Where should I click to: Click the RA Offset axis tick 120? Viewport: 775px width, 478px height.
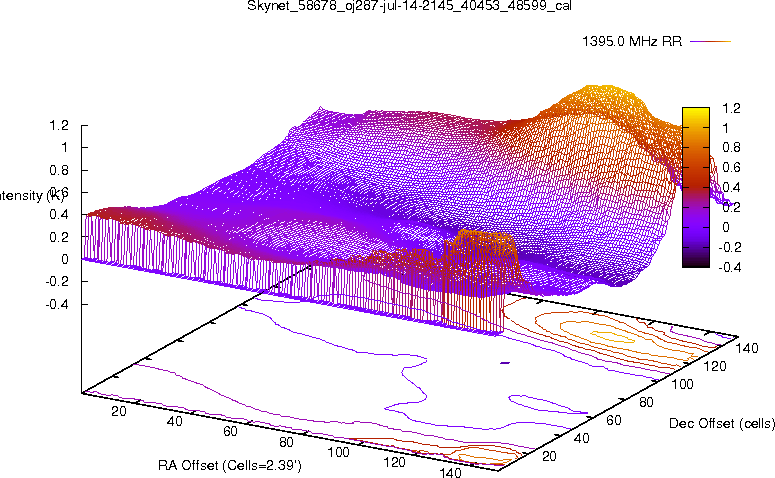pos(394,462)
